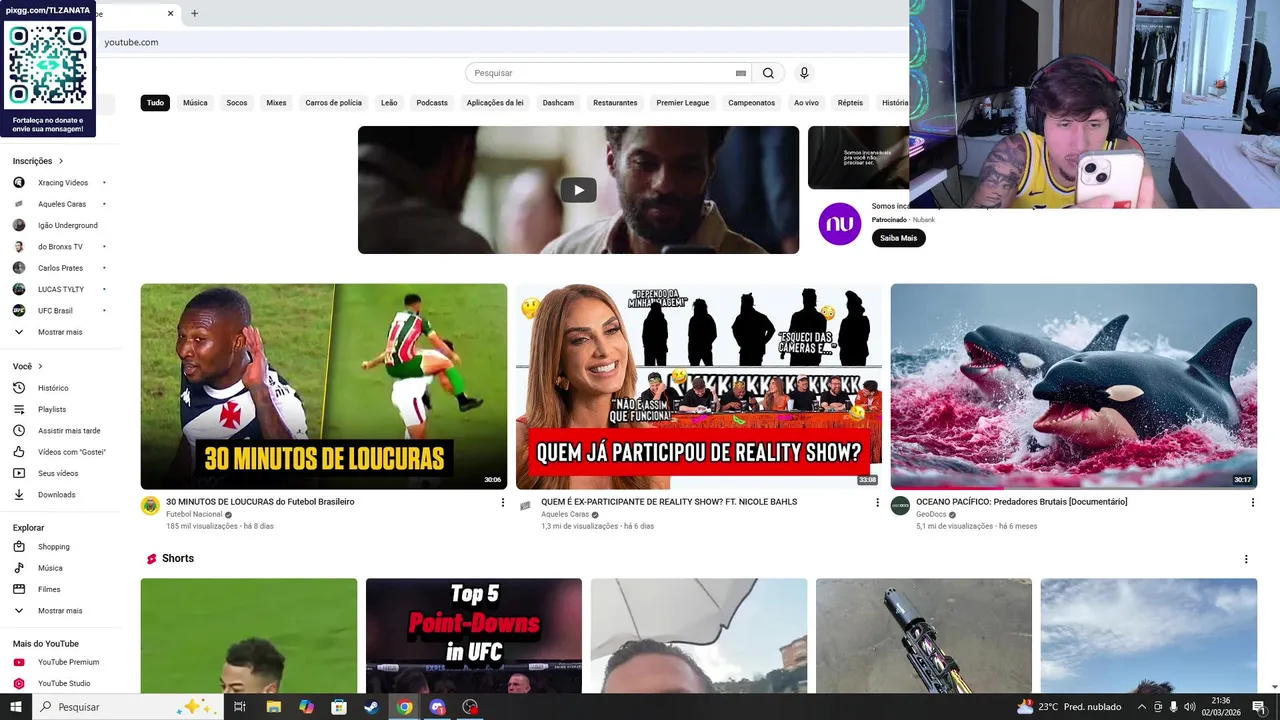Screen dimensions: 1280x720
Task: Click the magnifier search button
Action: point(768,73)
